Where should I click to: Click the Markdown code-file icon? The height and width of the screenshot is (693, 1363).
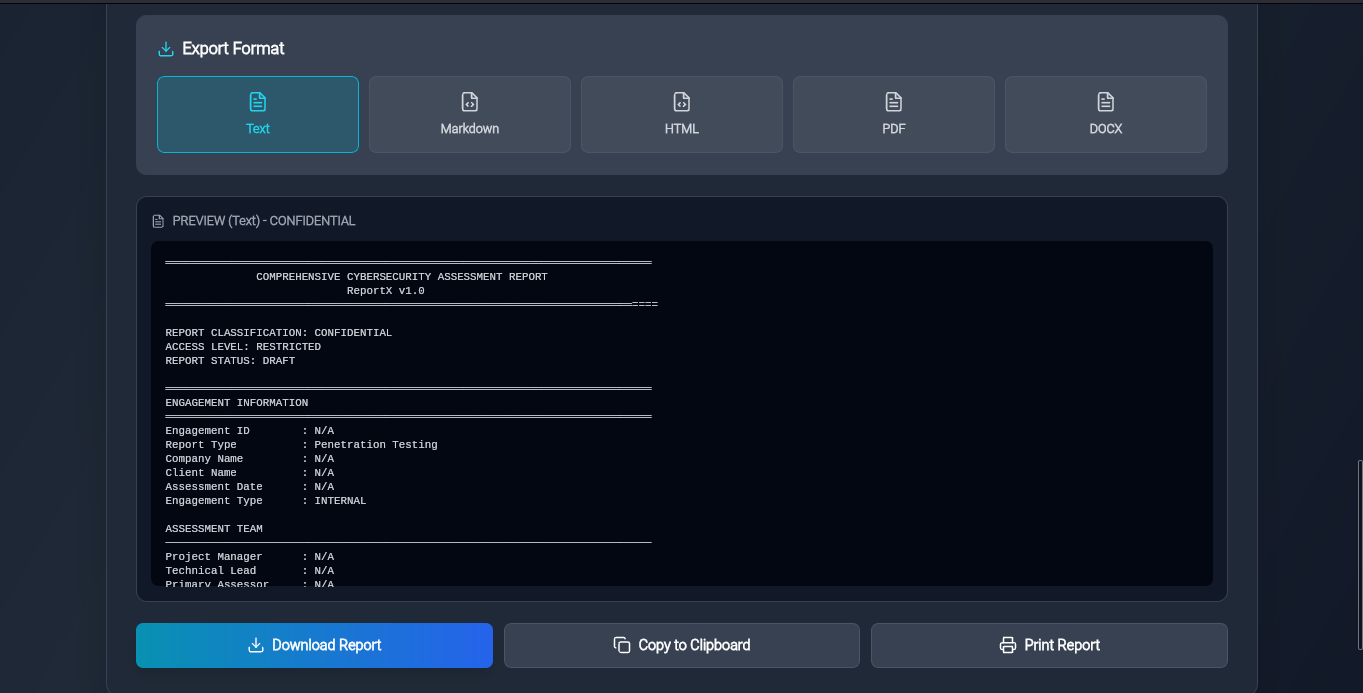[x=469, y=101]
